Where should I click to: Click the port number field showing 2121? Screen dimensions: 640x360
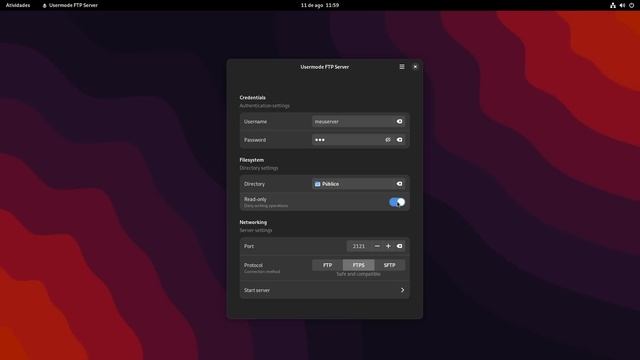359,246
